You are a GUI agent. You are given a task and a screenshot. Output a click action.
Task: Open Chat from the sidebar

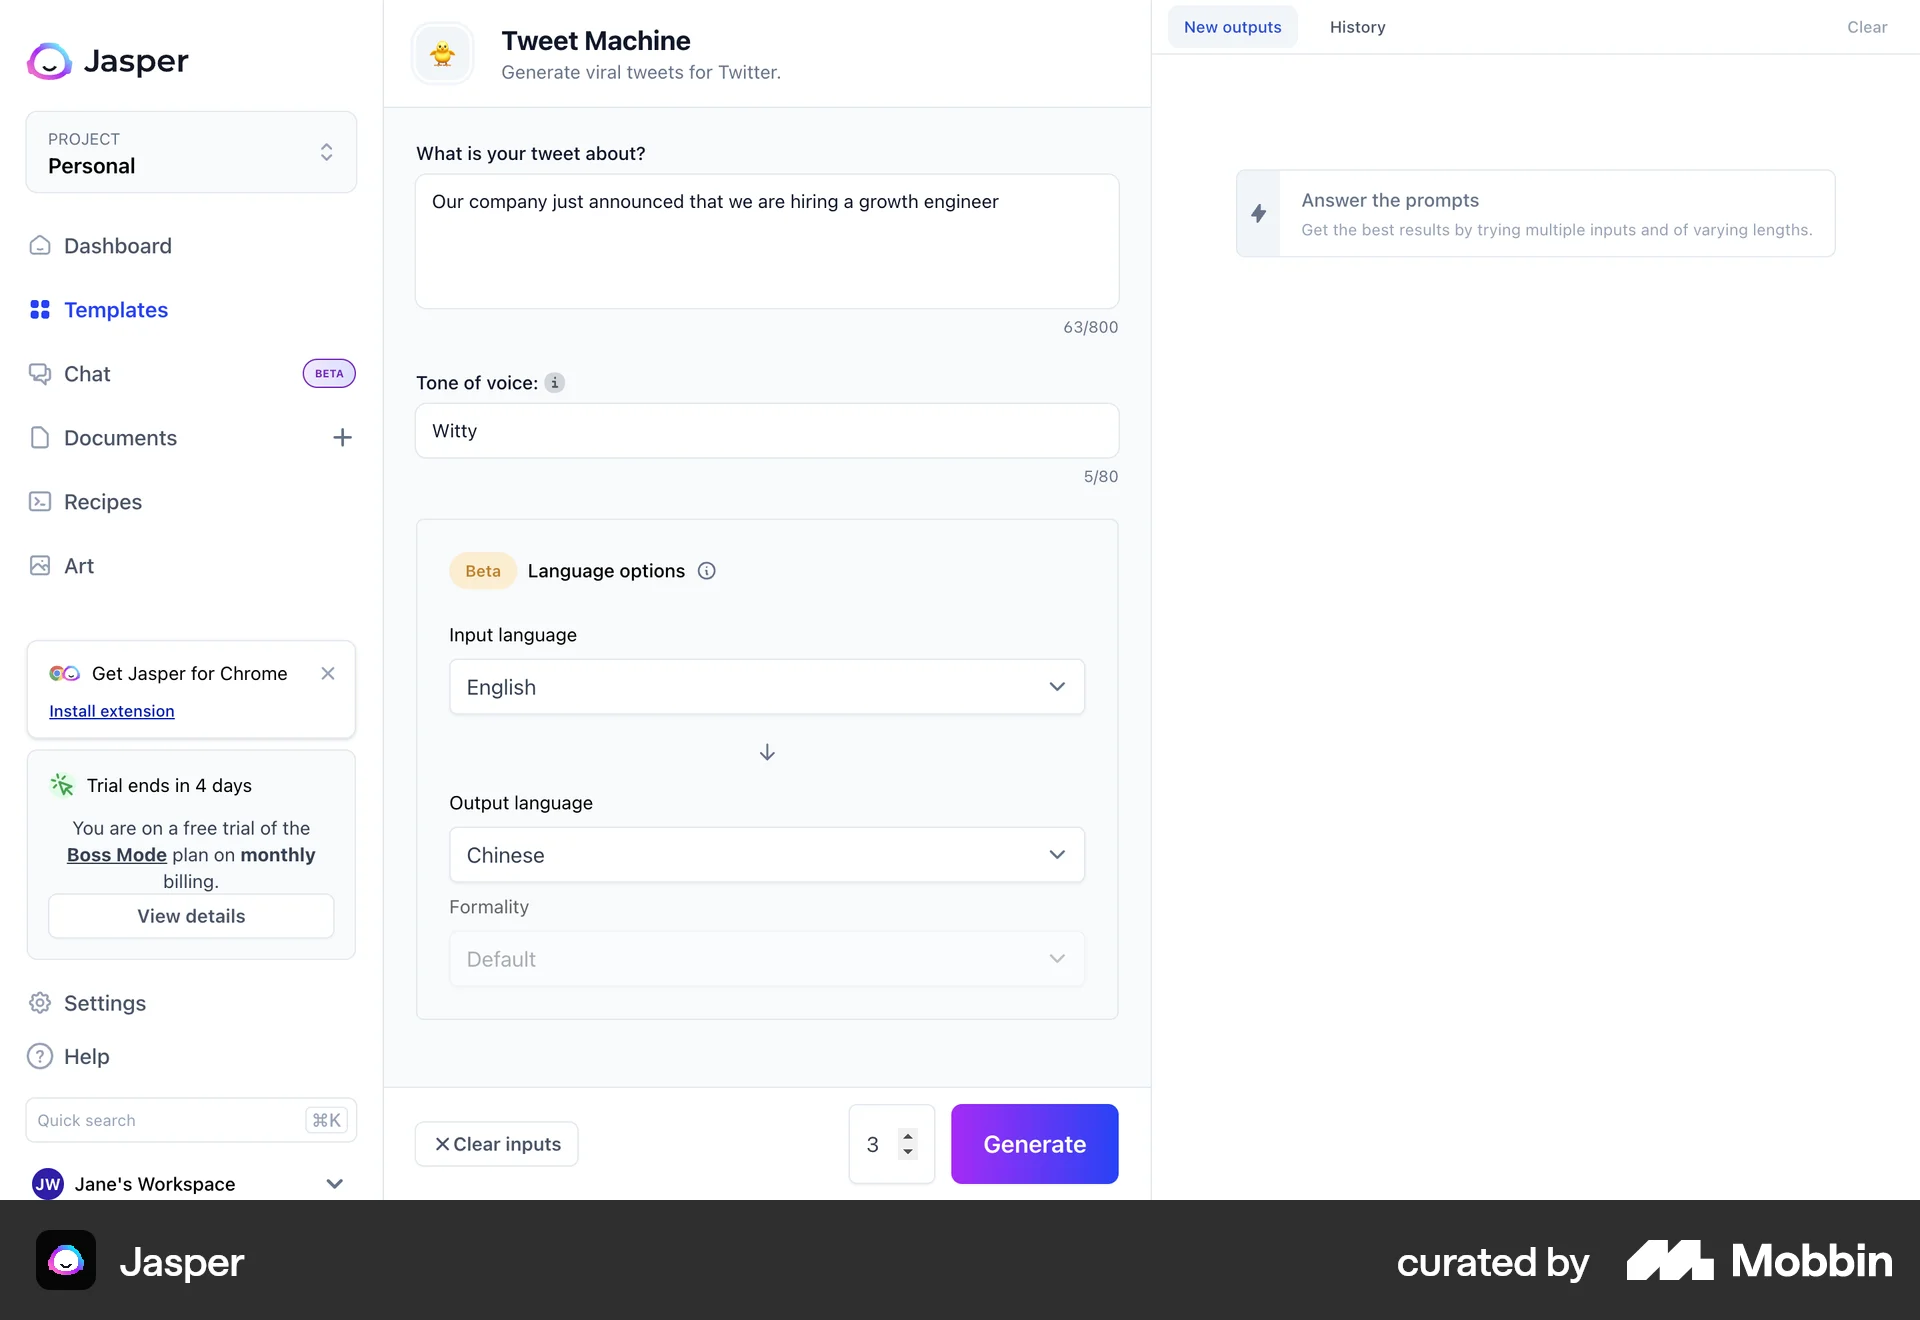(x=87, y=374)
